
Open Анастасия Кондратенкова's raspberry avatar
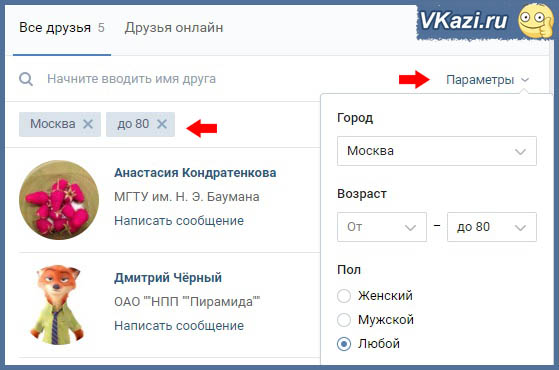59,200
